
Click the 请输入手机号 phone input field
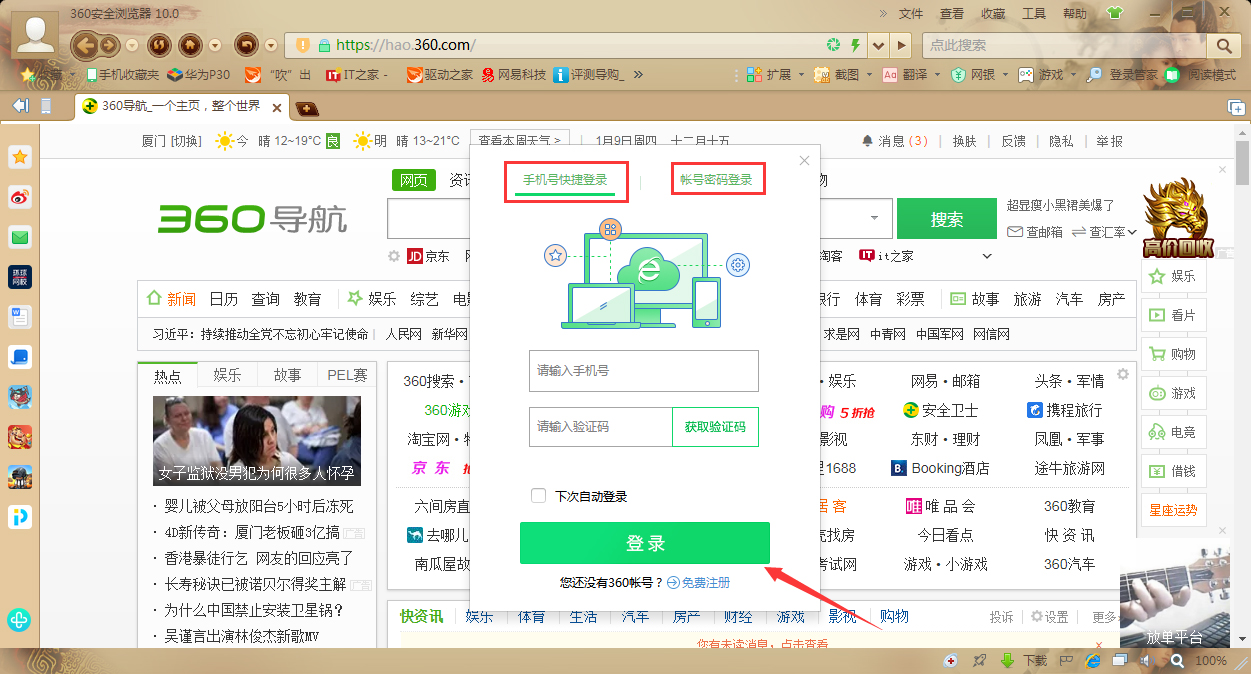644,371
